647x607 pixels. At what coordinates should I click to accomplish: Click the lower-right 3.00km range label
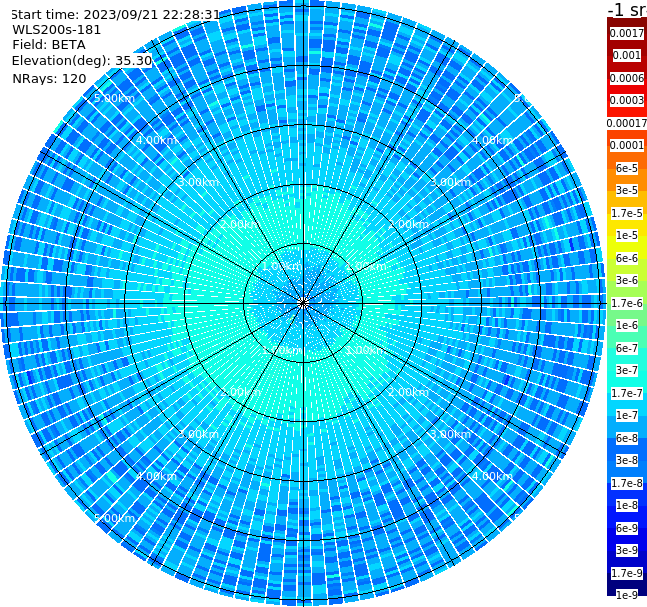(x=450, y=434)
